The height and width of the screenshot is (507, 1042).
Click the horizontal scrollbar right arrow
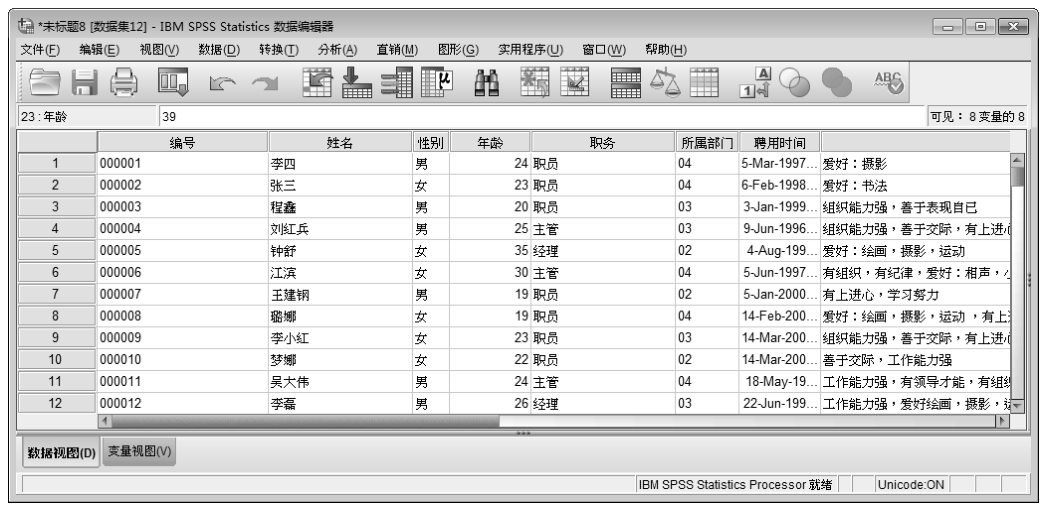[x=1001, y=422]
